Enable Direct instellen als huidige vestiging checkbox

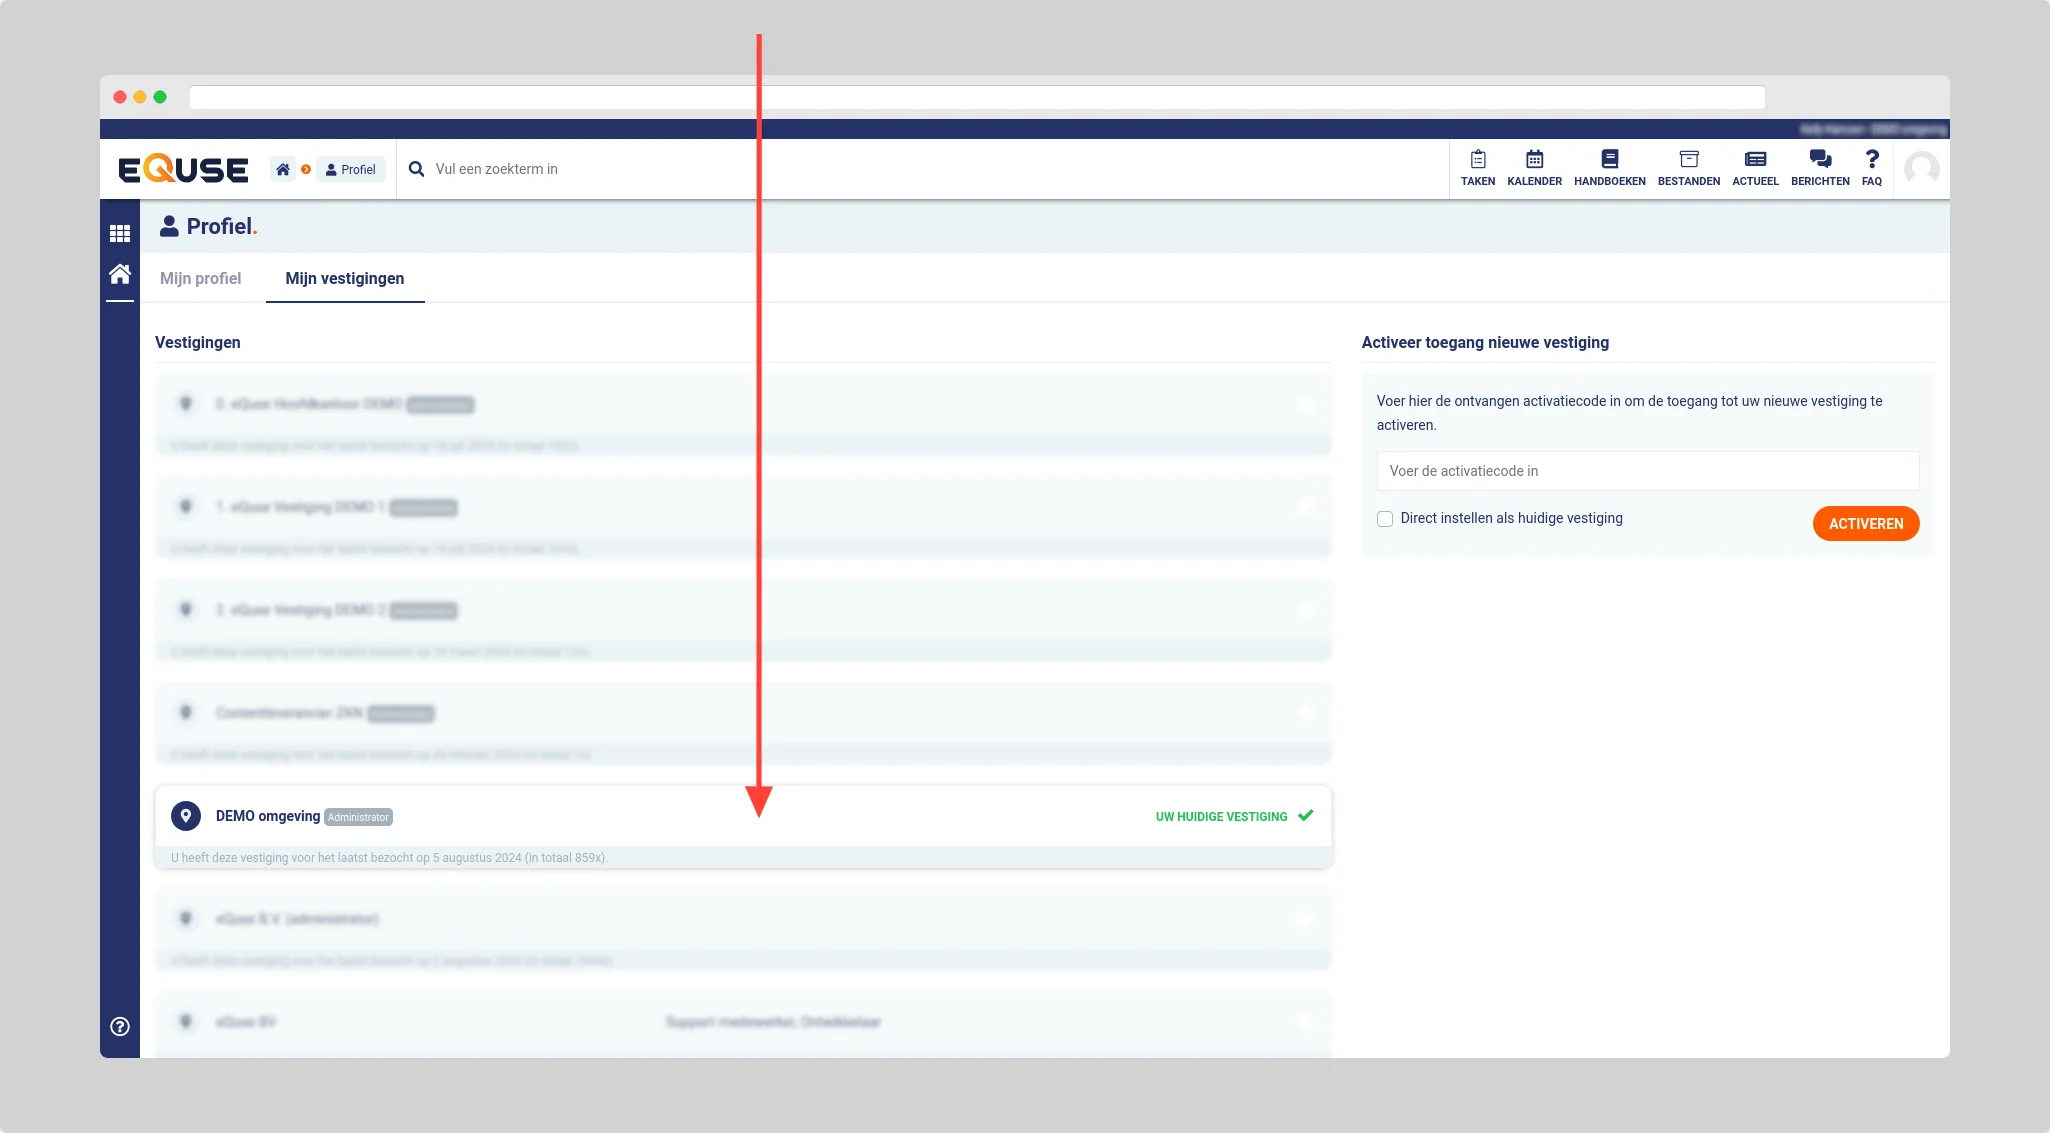pos(1385,519)
